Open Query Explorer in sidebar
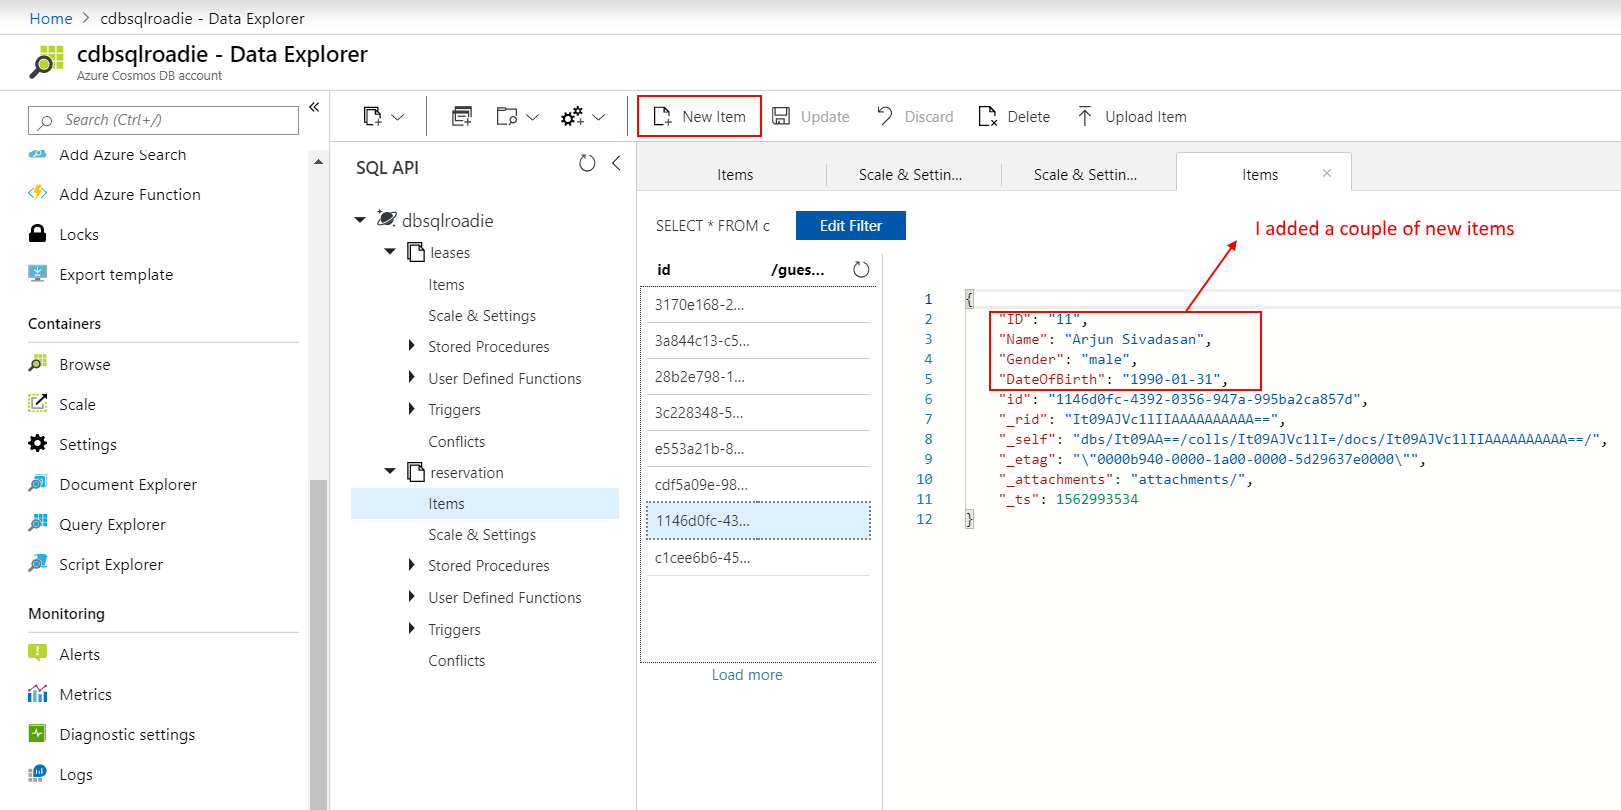Viewport: 1621px width, 810px height. click(x=112, y=525)
